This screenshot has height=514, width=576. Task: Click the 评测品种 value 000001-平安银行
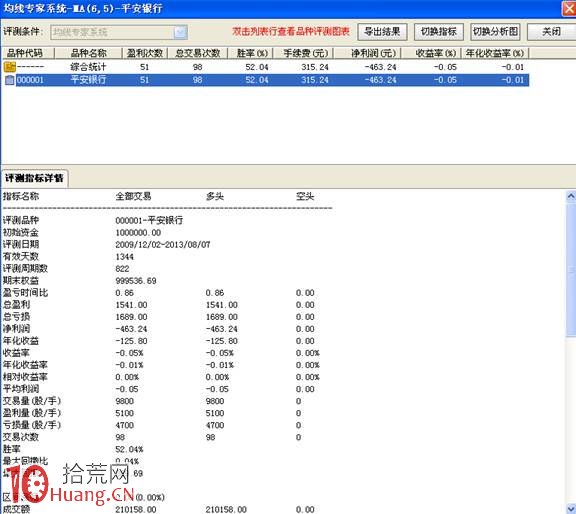coord(149,220)
